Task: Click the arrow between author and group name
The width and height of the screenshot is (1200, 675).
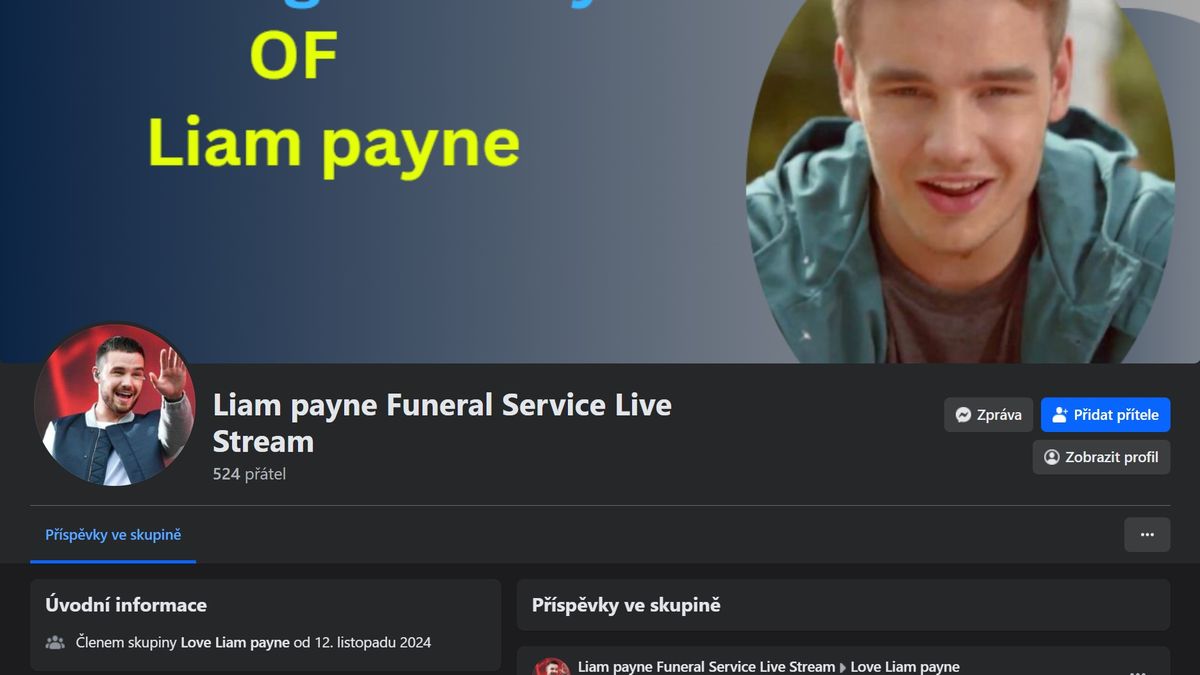Action: coord(843,667)
